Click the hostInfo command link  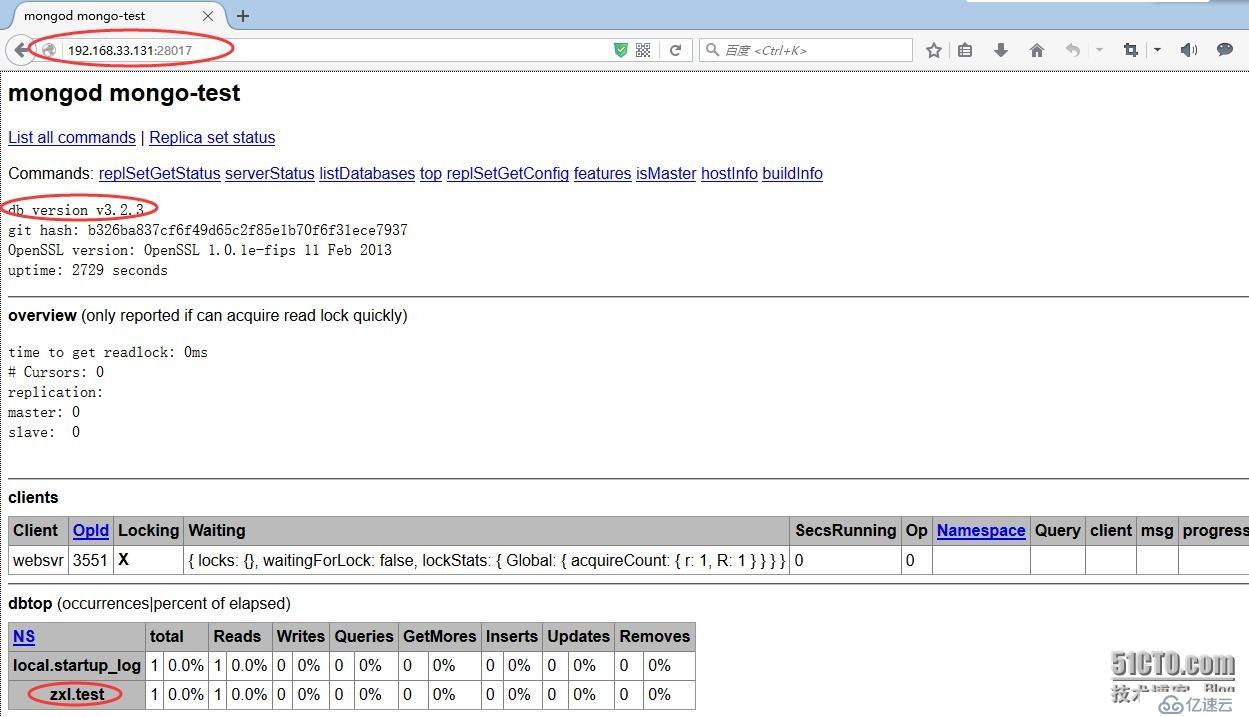pos(729,174)
